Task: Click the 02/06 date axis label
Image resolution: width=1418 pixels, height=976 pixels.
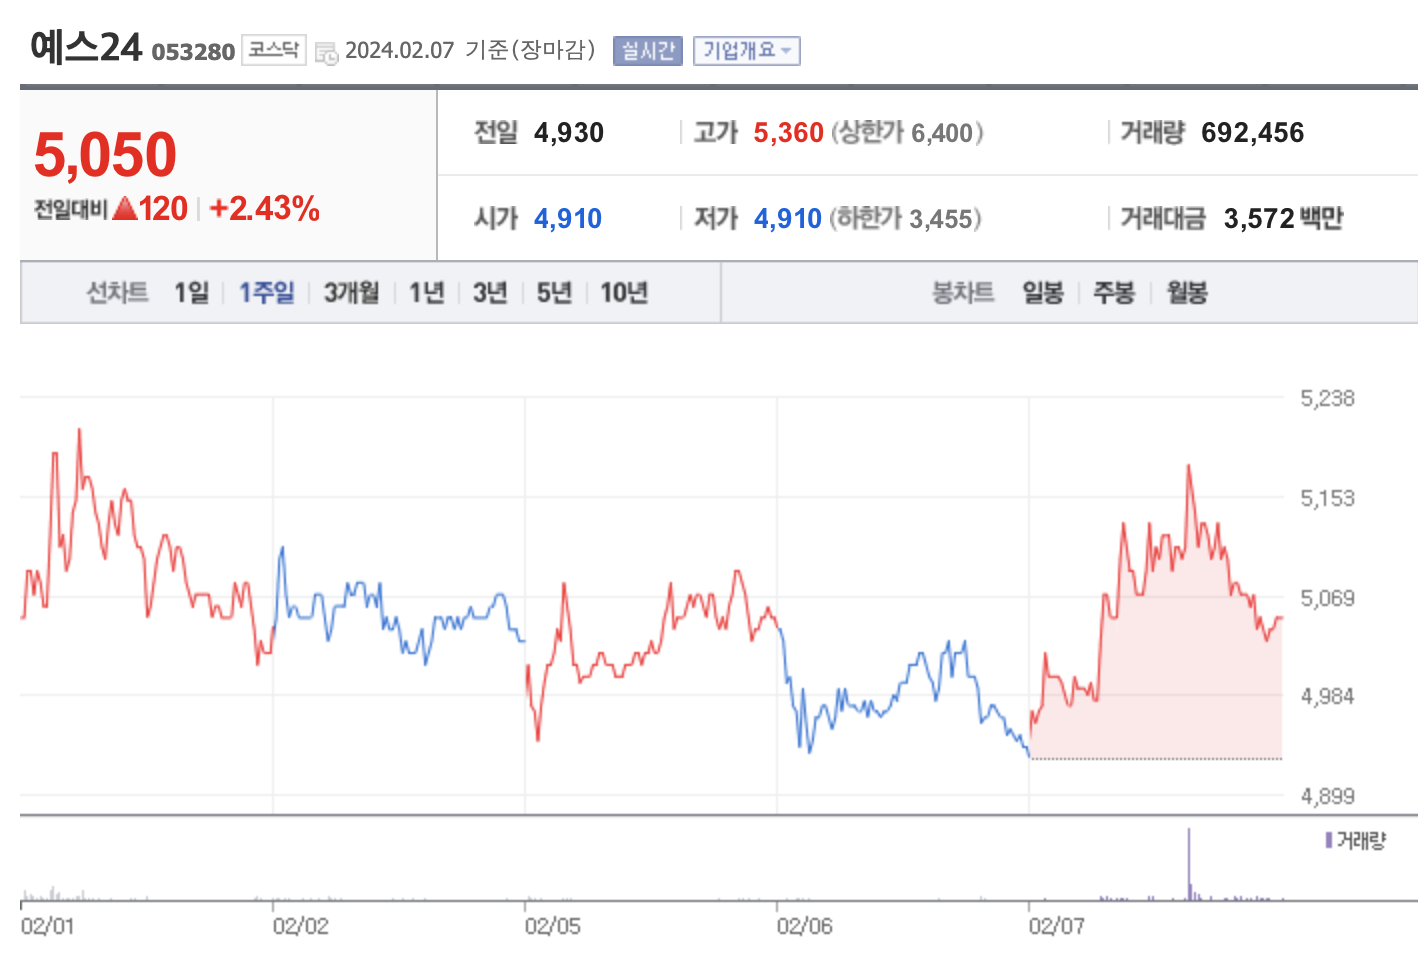Action: point(804,926)
